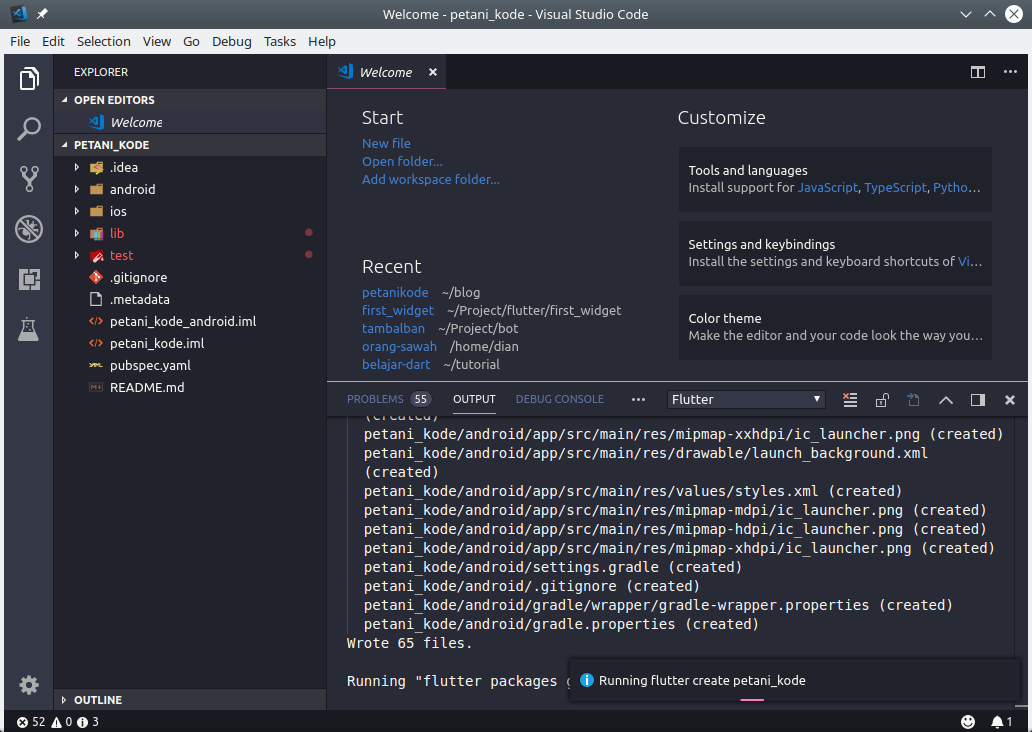Open the Source Control view
The height and width of the screenshot is (732, 1032).
[x=28, y=178]
